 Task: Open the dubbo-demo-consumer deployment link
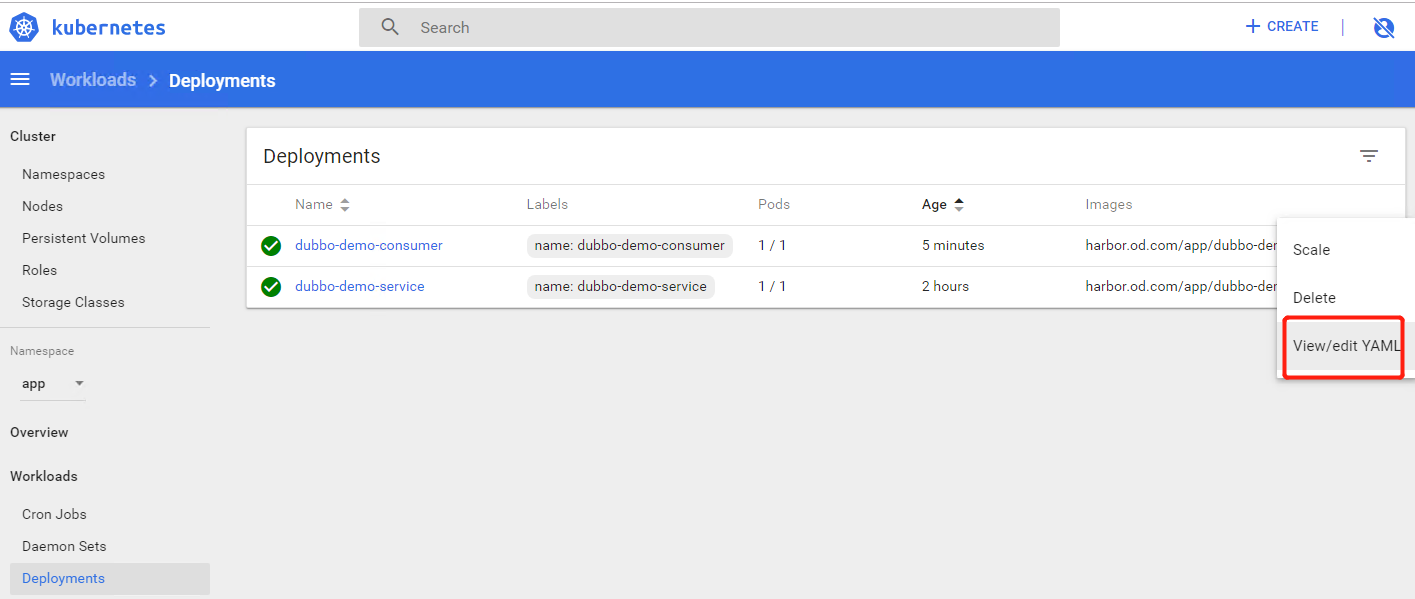click(368, 245)
